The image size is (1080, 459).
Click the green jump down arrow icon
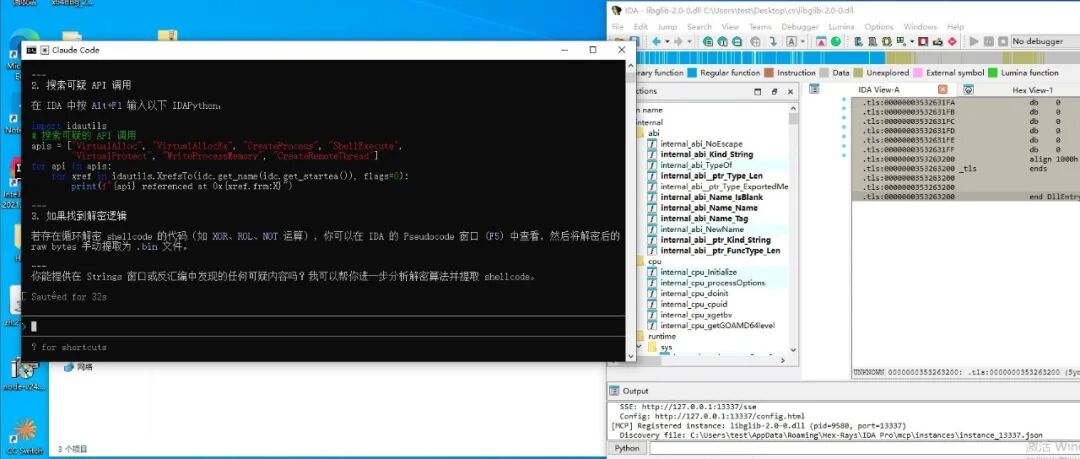(x=773, y=41)
